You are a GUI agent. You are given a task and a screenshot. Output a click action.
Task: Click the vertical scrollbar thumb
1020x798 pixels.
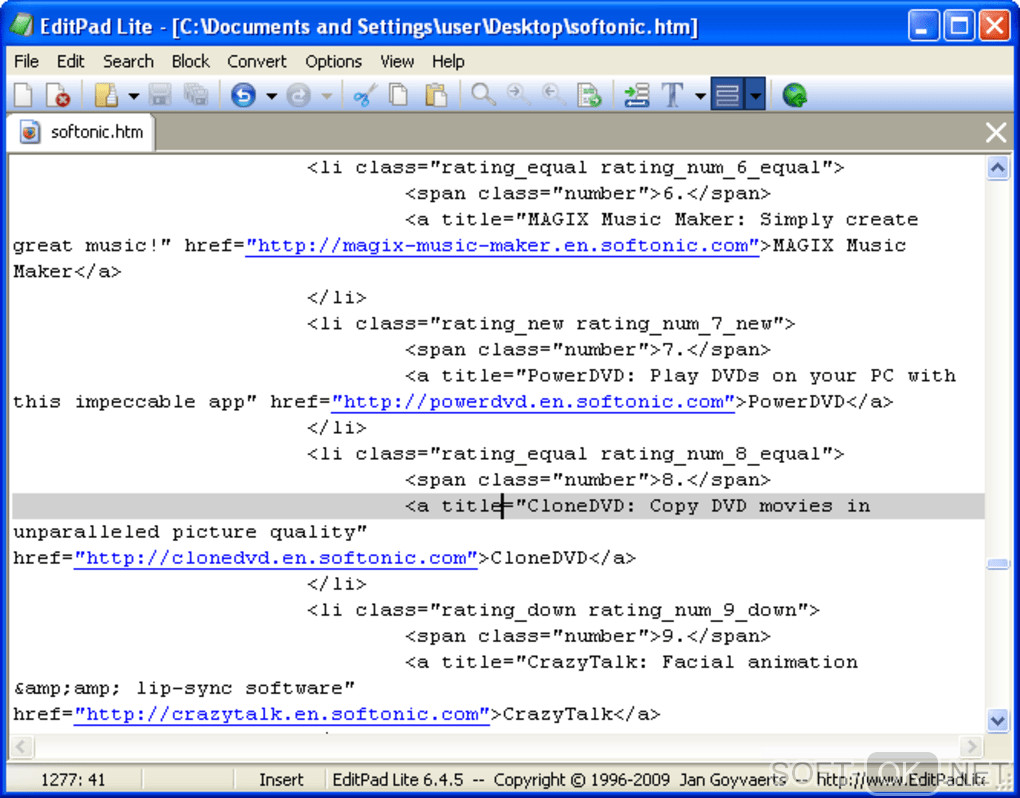point(997,563)
